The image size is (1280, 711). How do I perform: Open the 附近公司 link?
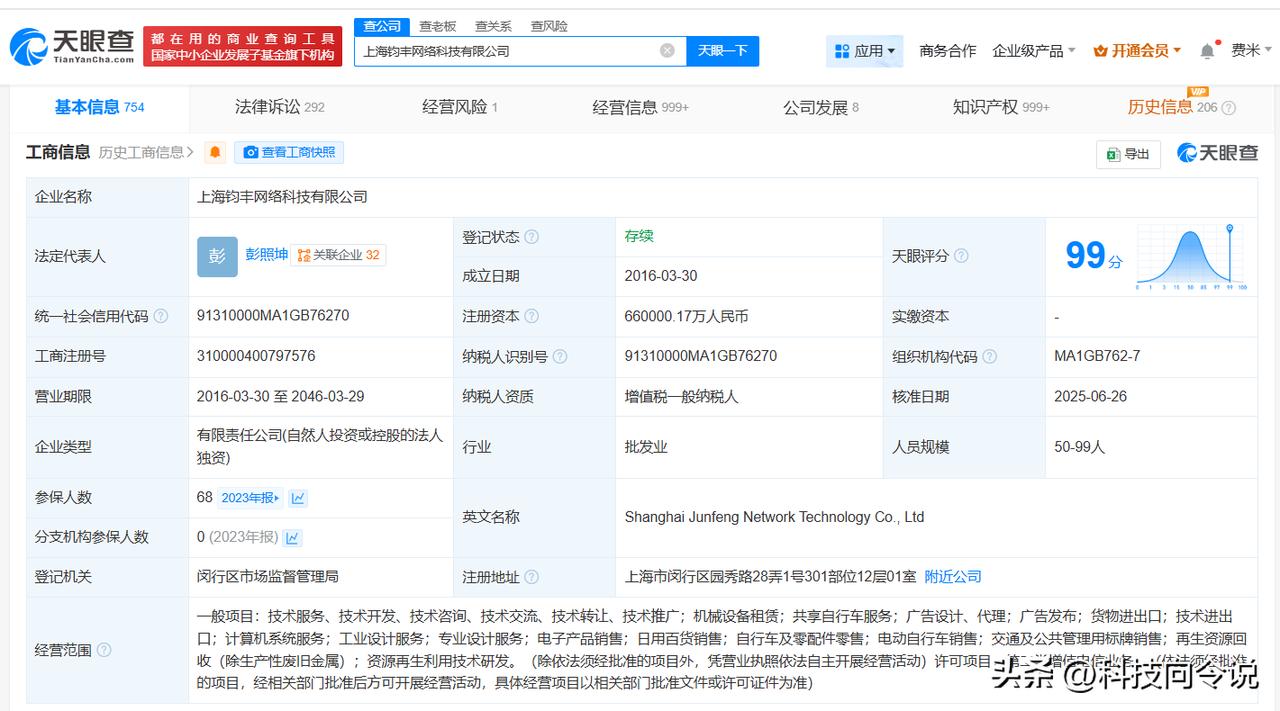[x=953, y=577]
